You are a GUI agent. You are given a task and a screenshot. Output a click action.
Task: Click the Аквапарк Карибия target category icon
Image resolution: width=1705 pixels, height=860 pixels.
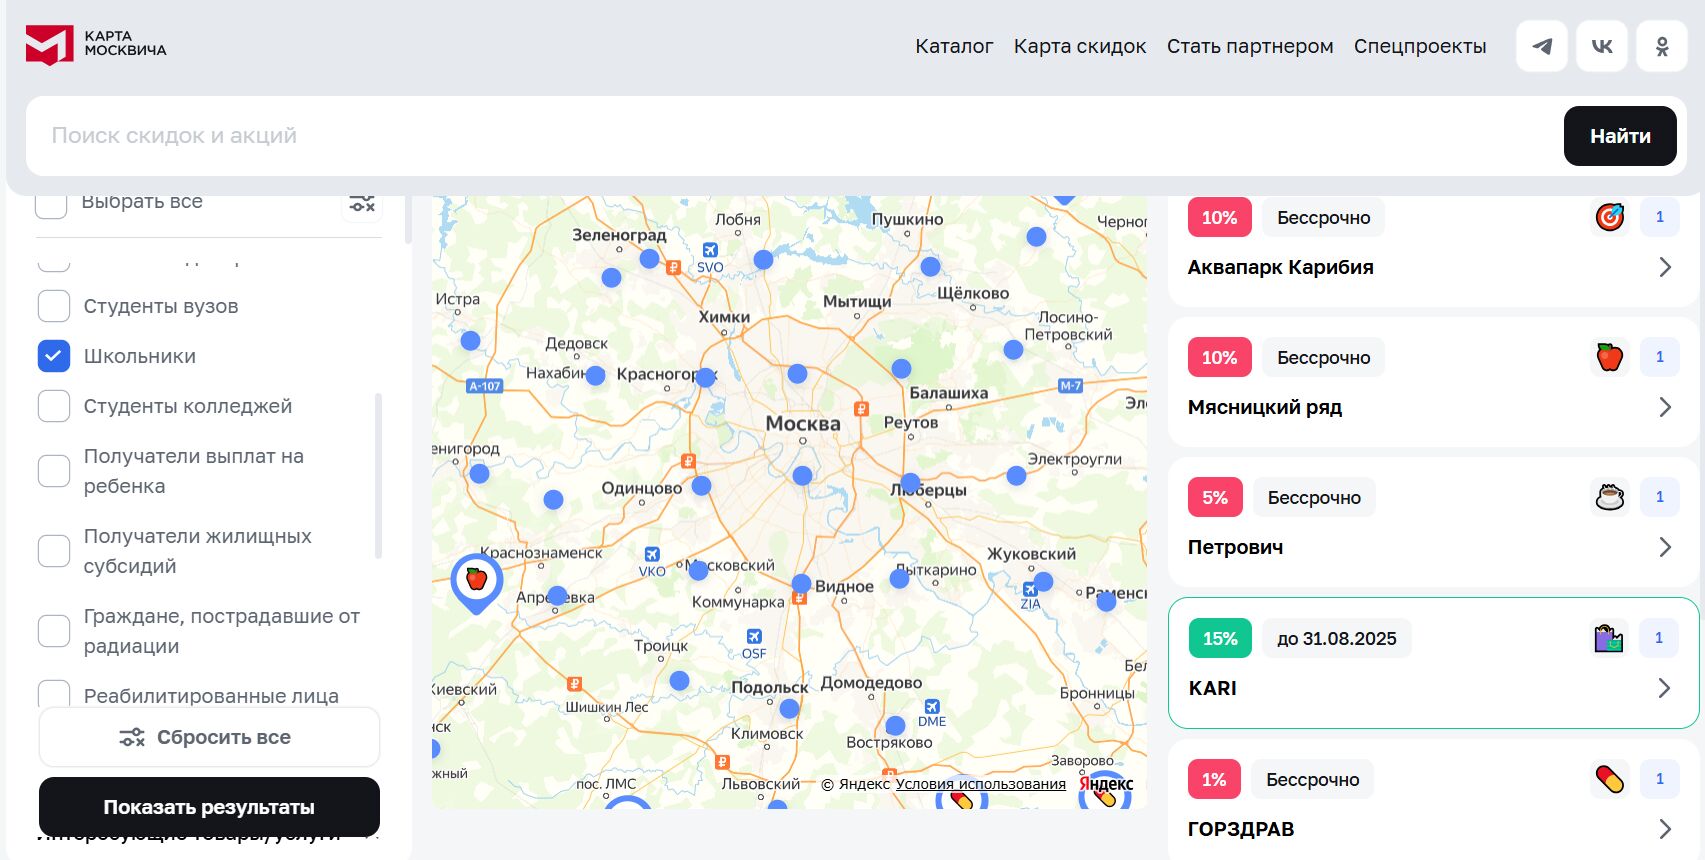pyautogui.click(x=1609, y=217)
